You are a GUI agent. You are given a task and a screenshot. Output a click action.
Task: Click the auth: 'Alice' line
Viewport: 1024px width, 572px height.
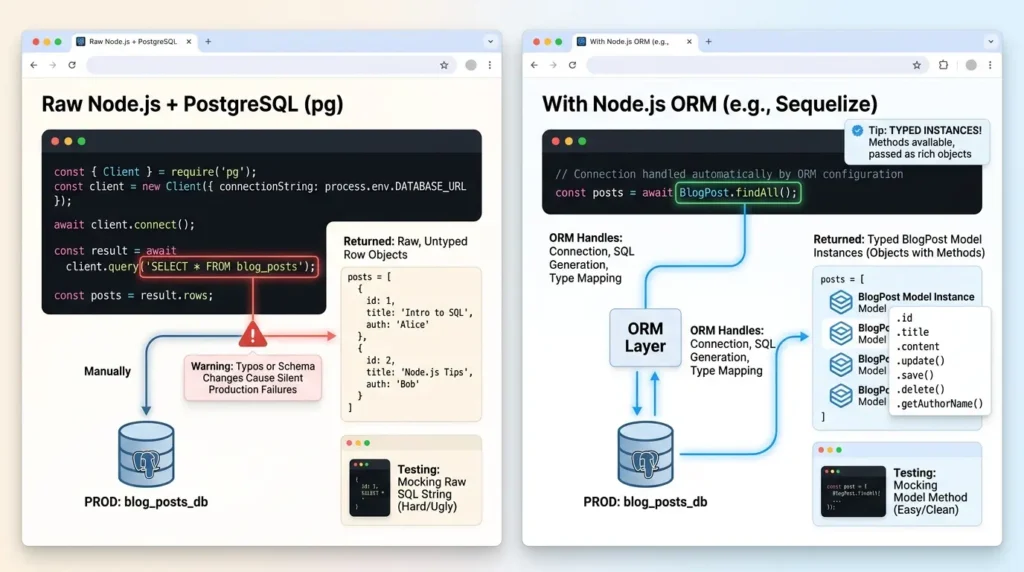(x=398, y=325)
